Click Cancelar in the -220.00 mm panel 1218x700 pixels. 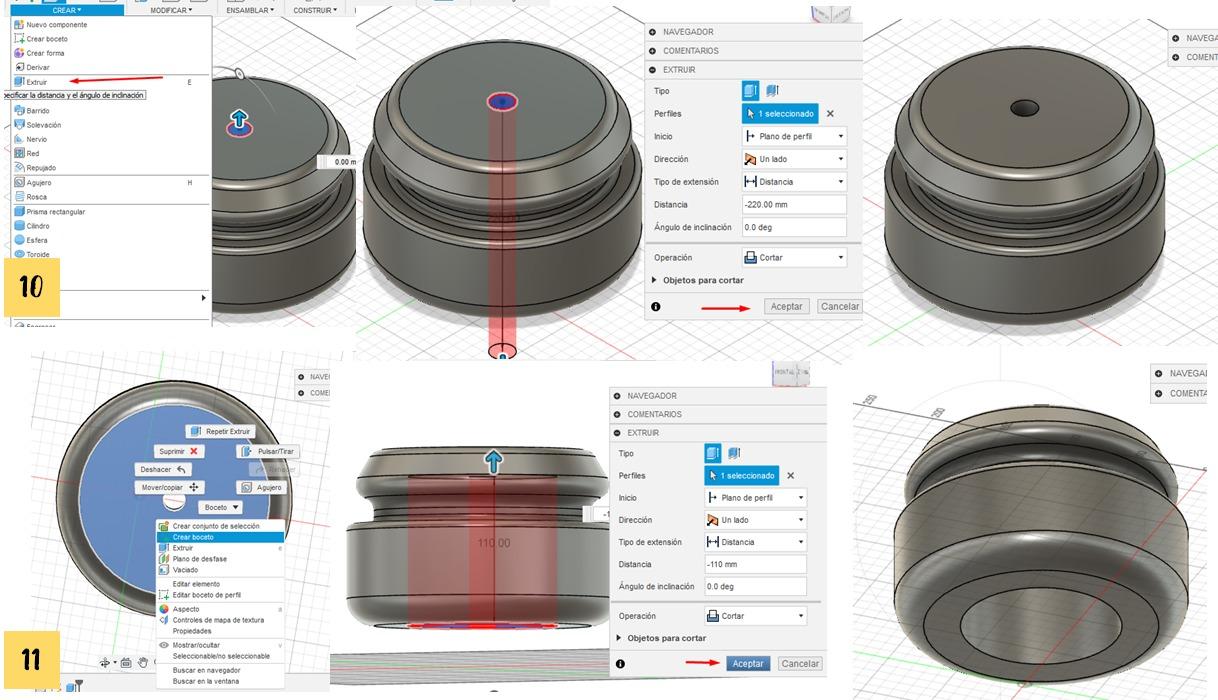tap(839, 307)
